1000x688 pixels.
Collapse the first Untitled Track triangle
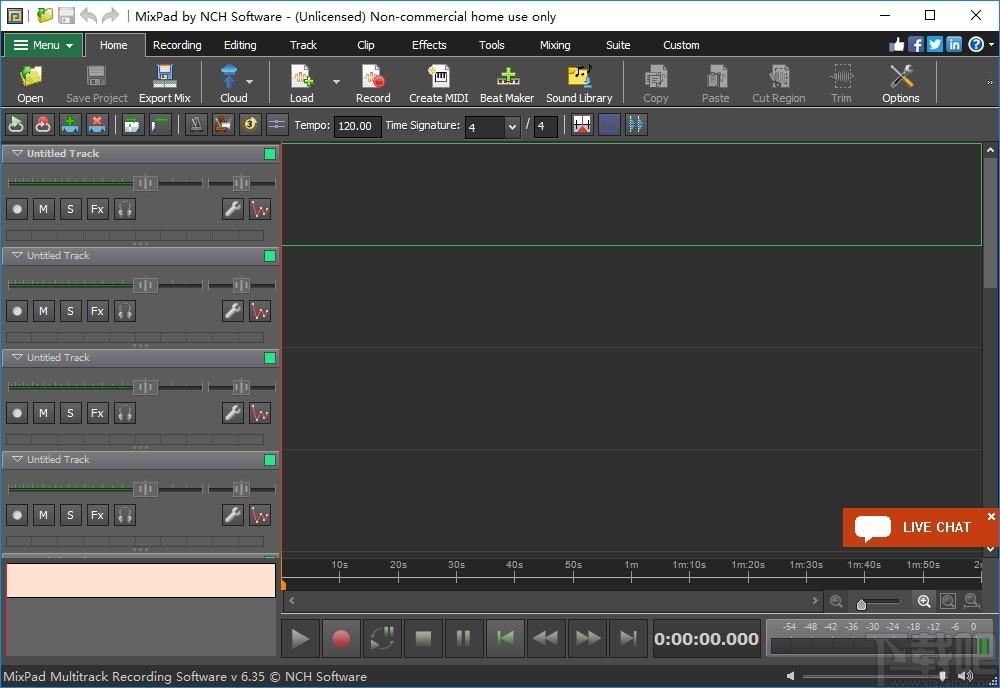point(17,154)
